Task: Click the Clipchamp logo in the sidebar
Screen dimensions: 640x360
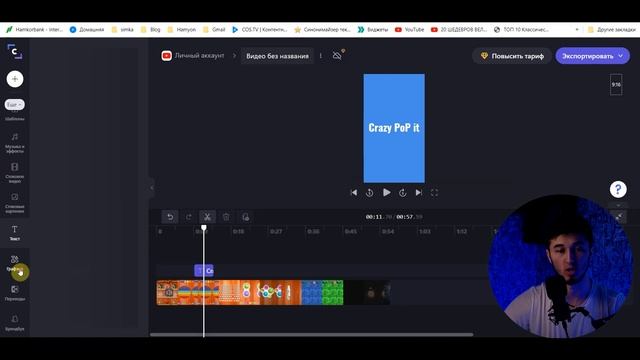Action: tap(15, 51)
